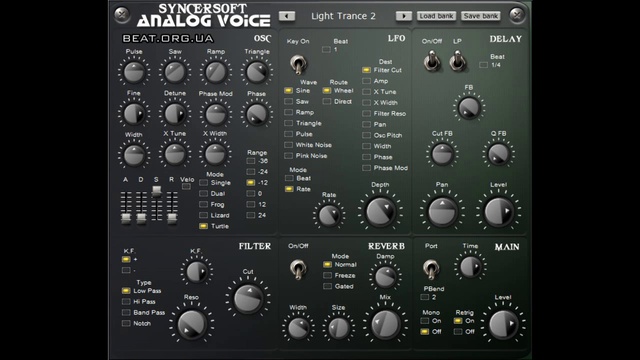
Task: Toggle the LFO Key On switch
Action: (298, 64)
